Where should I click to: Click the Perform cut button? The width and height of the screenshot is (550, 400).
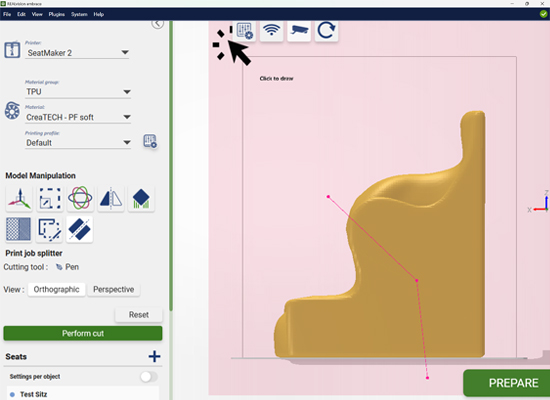click(x=83, y=333)
